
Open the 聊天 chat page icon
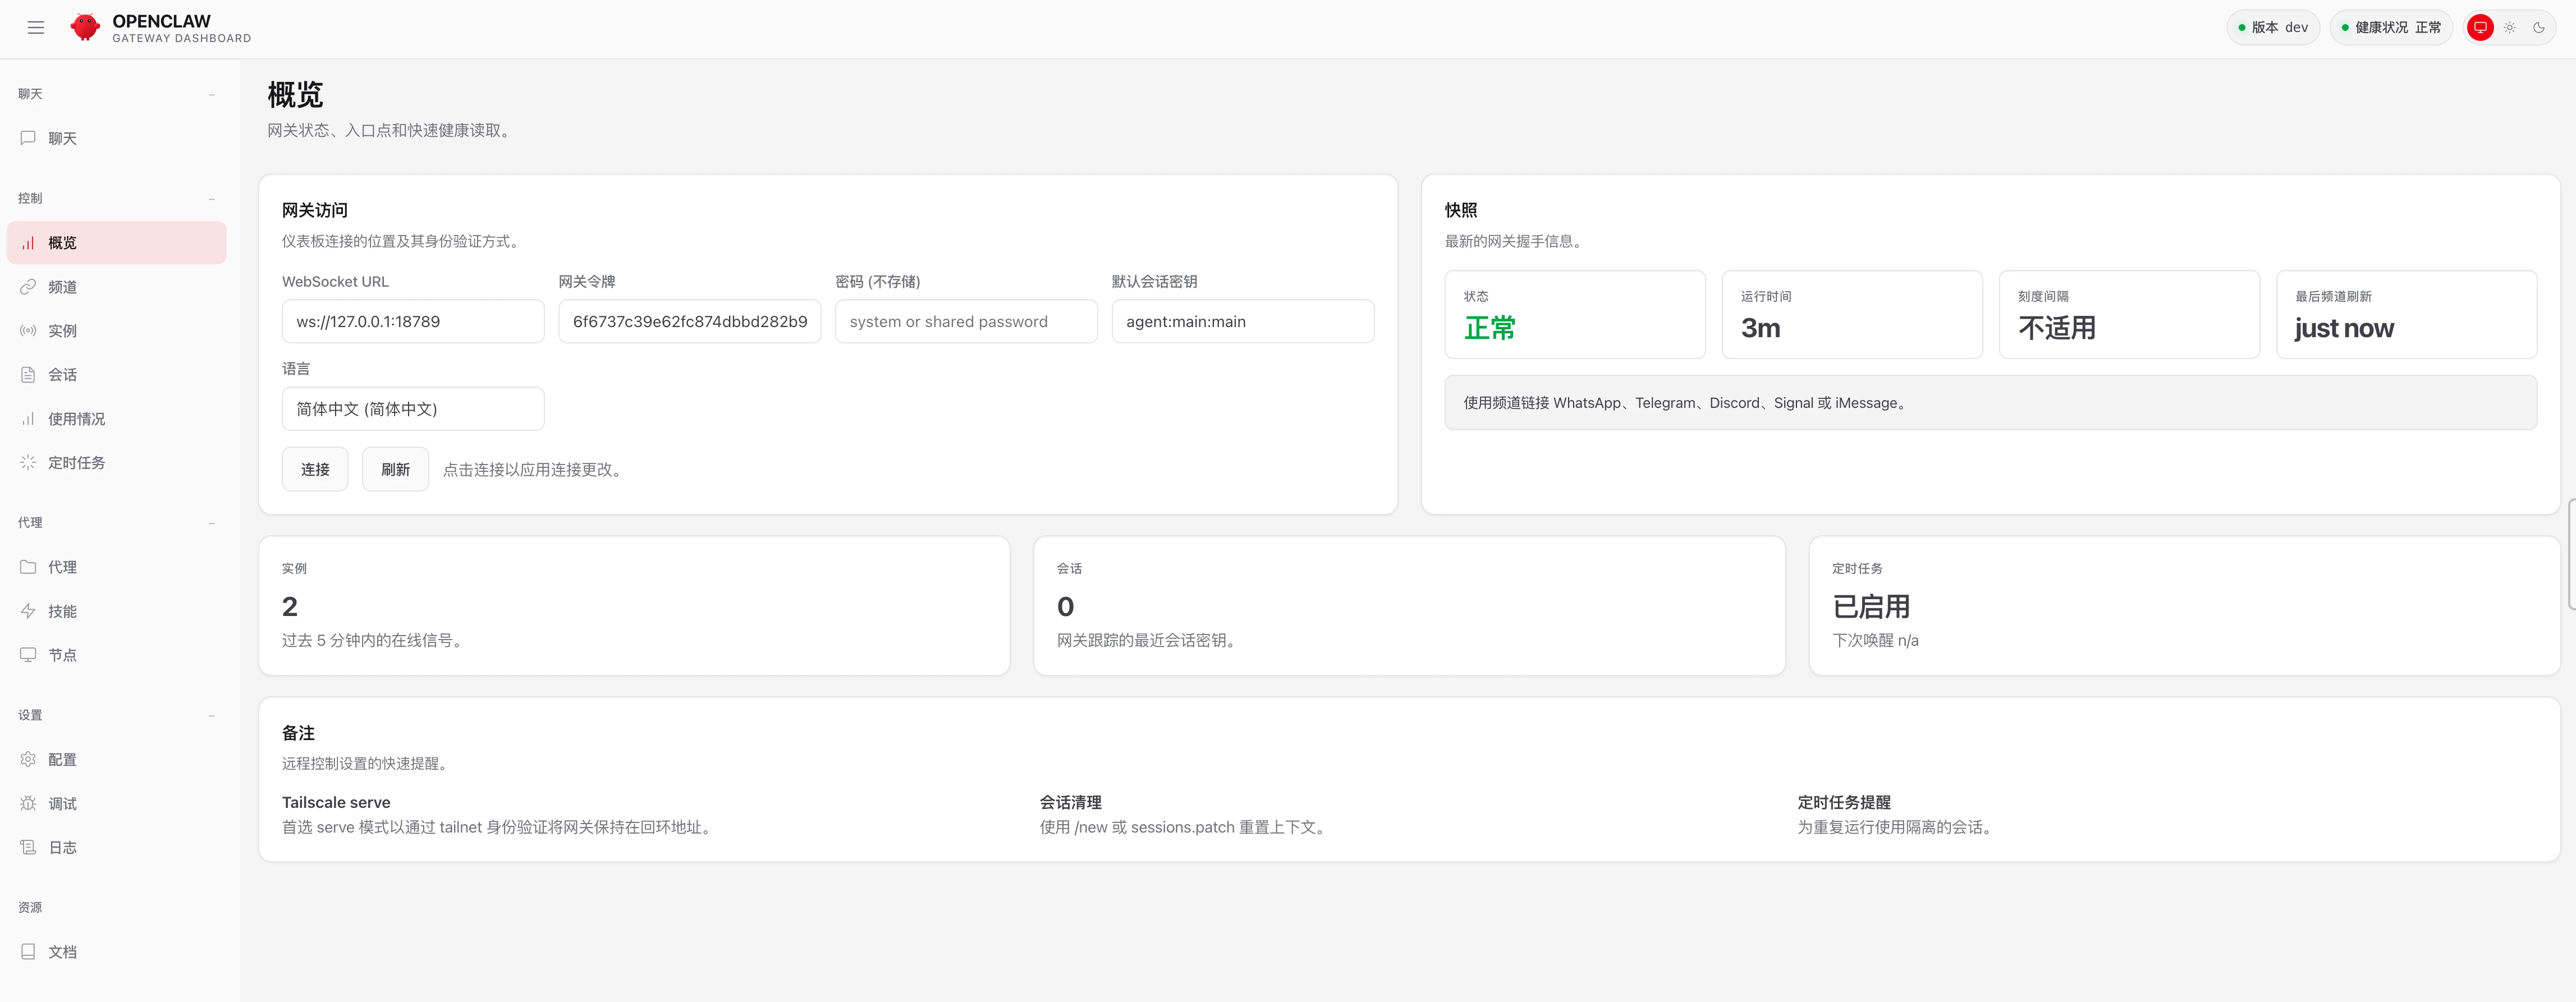(x=28, y=138)
